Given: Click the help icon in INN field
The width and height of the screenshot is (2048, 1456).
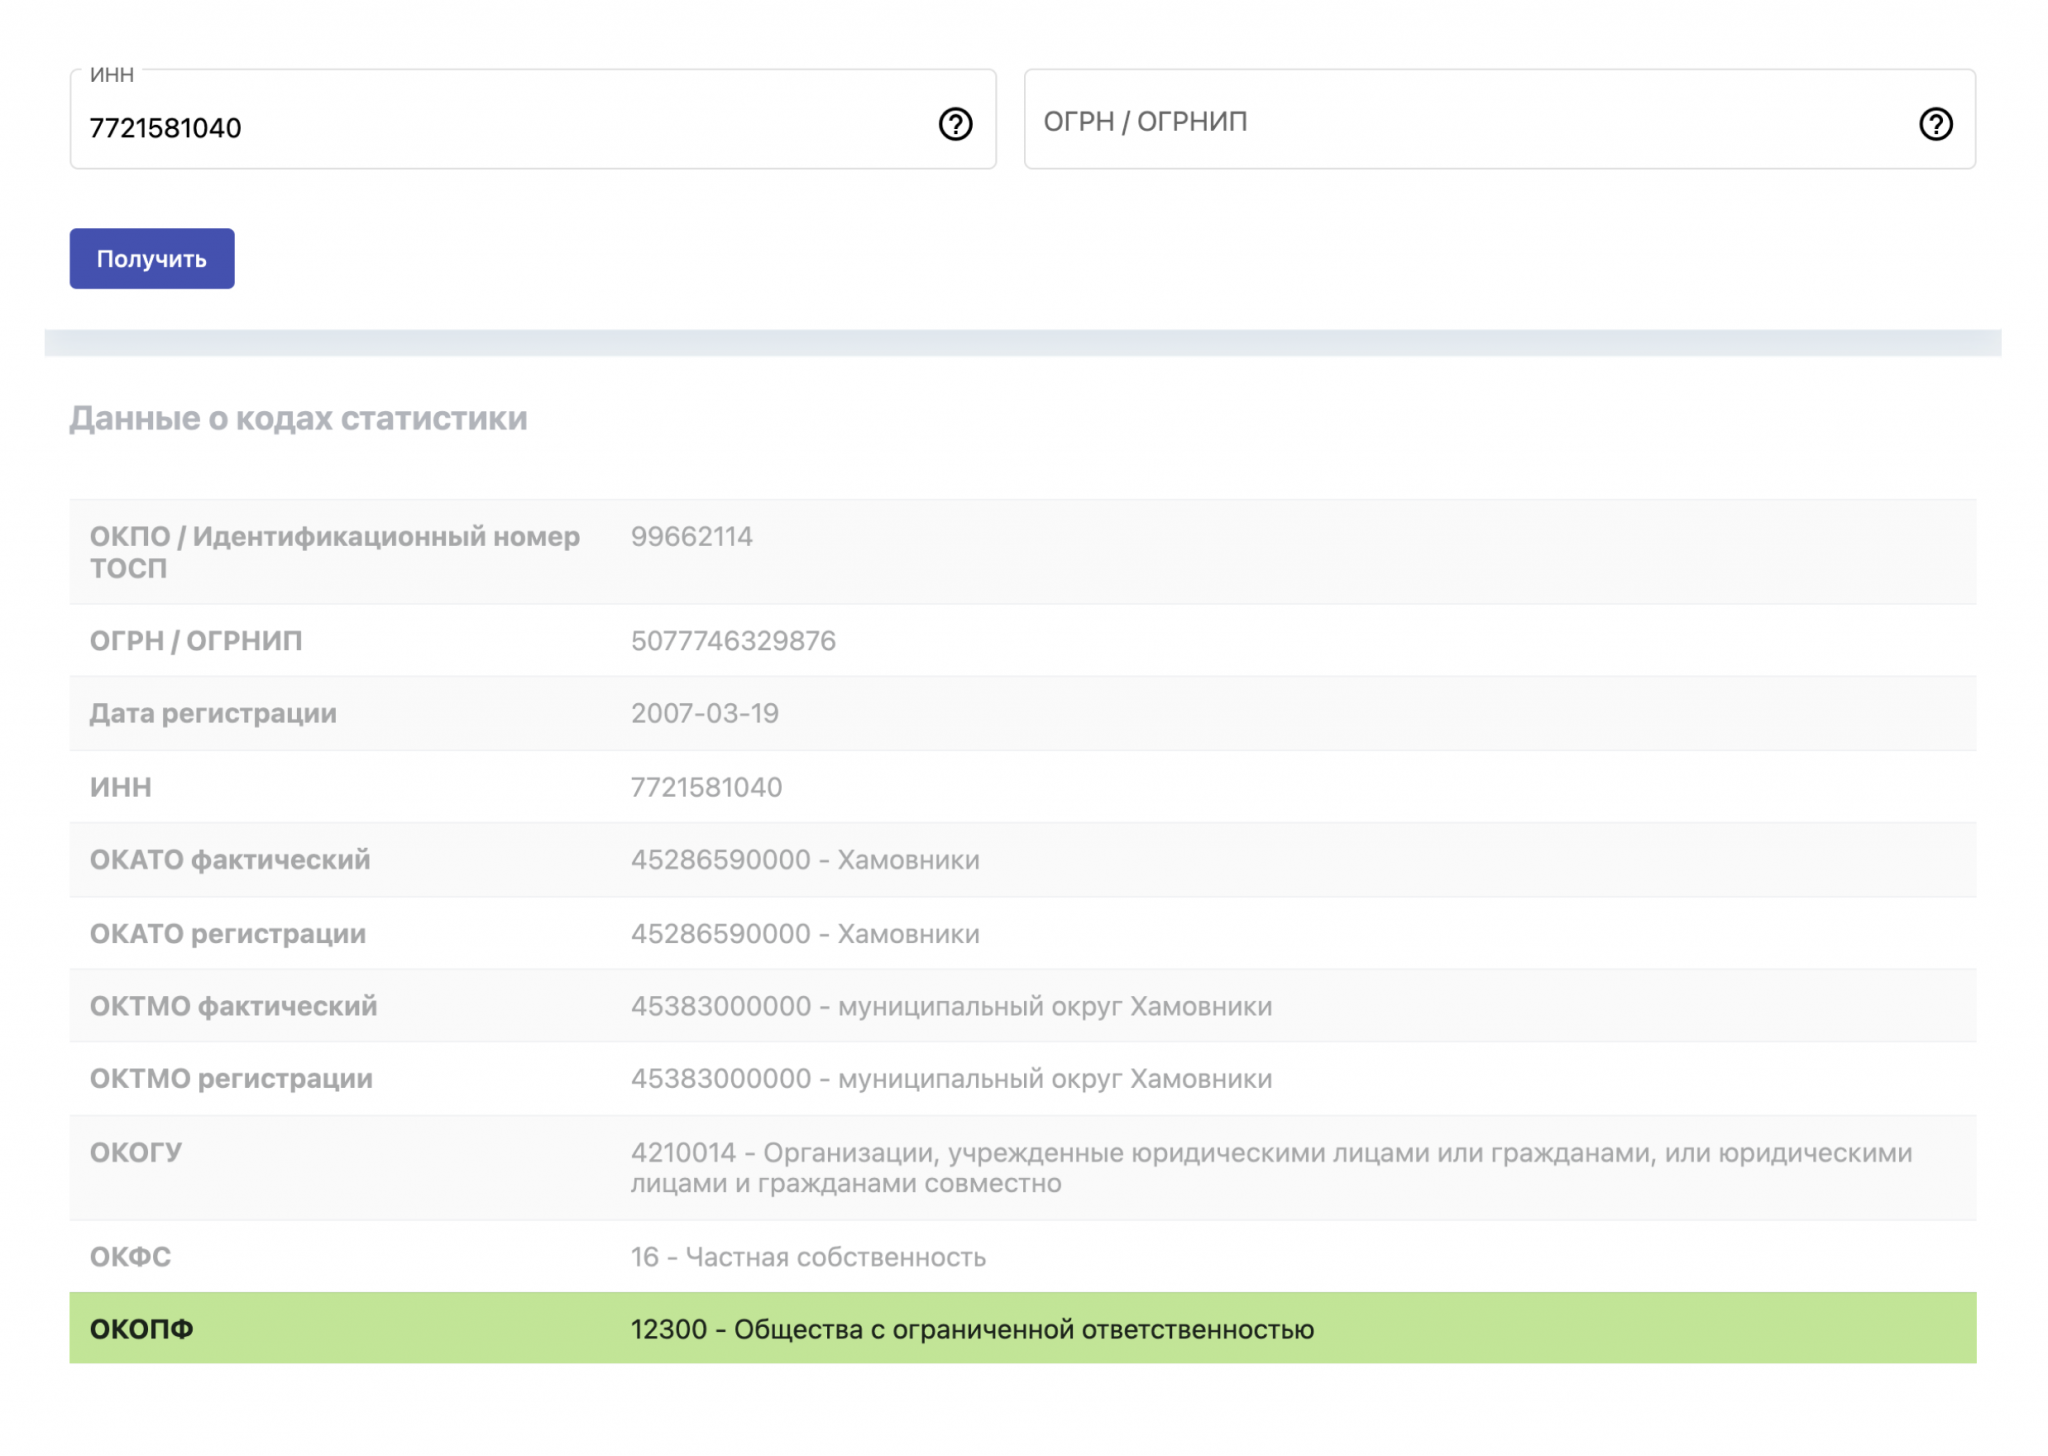Looking at the screenshot, I should pos(955,124).
